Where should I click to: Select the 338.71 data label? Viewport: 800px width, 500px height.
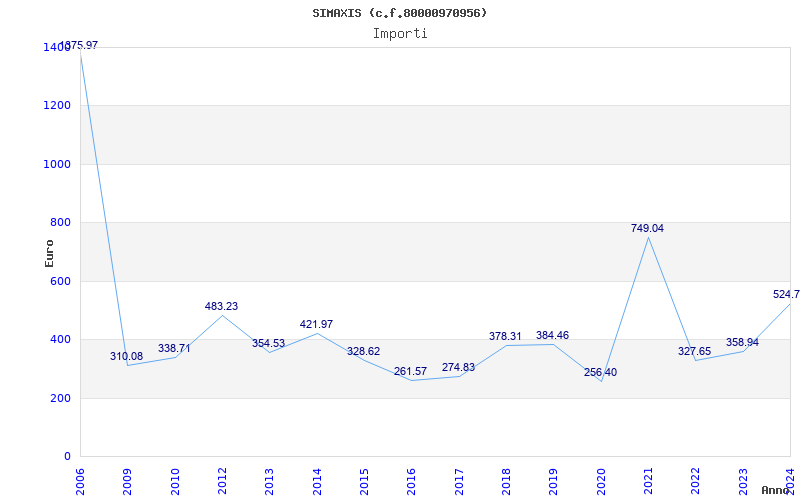(x=174, y=348)
